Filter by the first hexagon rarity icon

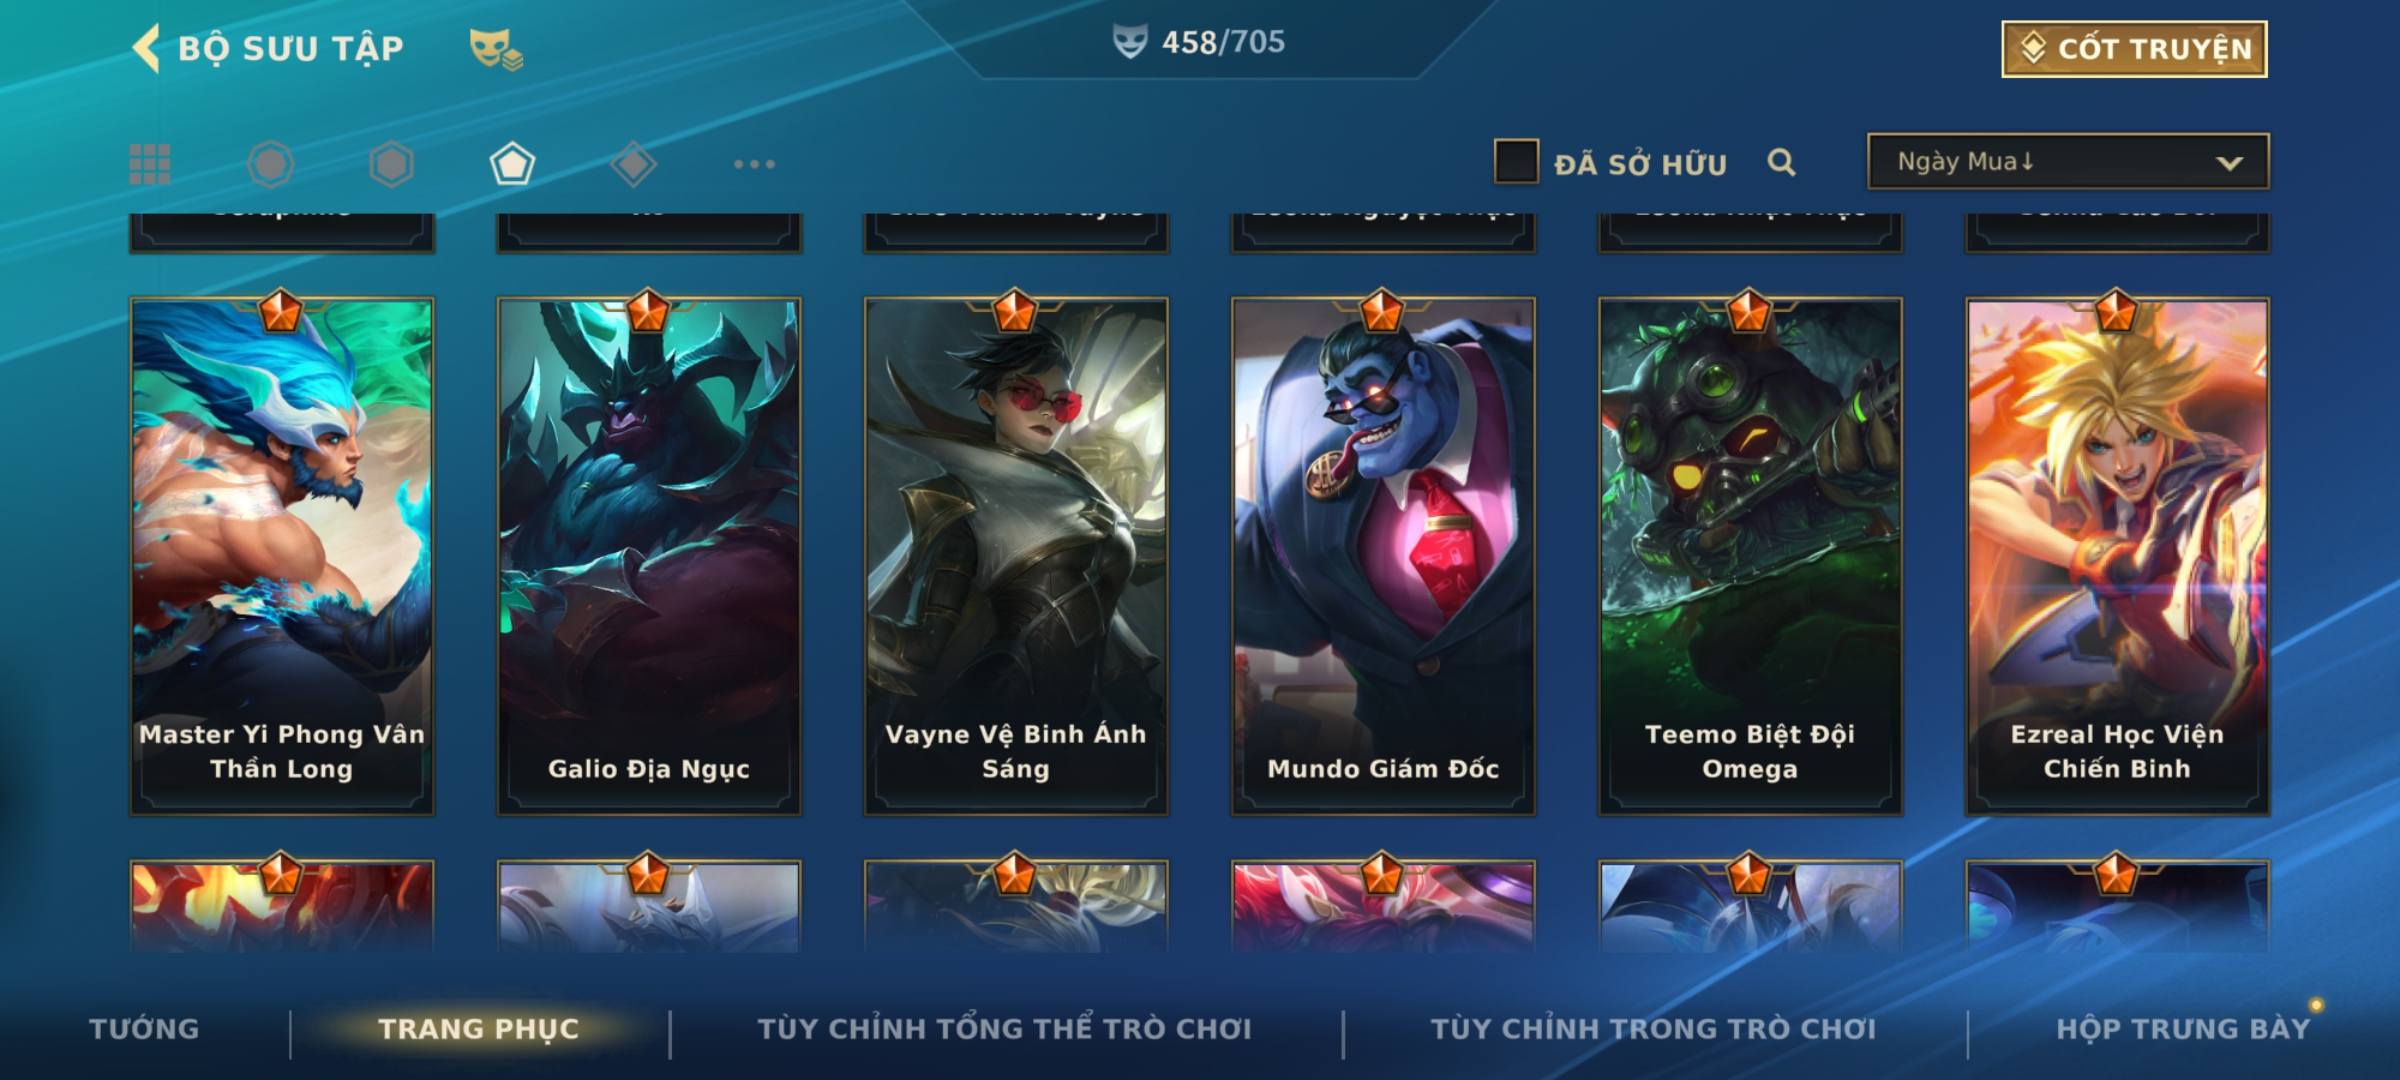[271, 164]
